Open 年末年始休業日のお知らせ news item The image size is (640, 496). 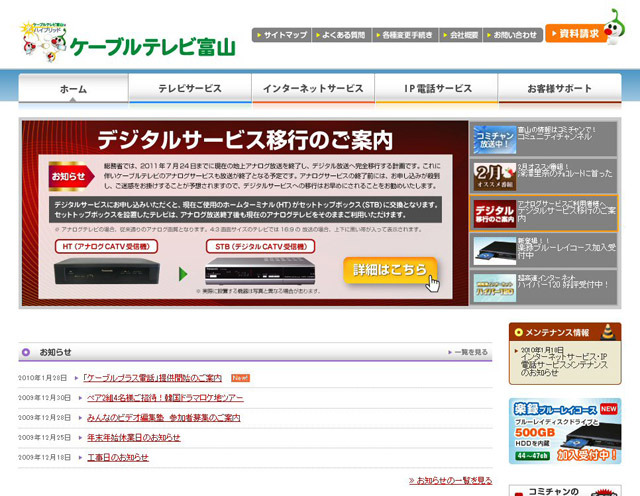click(x=133, y=437)
